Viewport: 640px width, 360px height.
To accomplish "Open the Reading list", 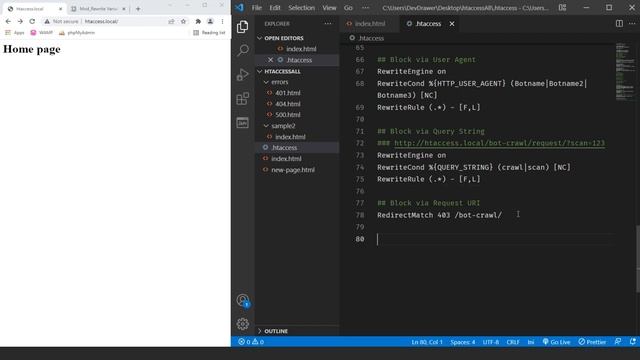I will click(209, 33).
